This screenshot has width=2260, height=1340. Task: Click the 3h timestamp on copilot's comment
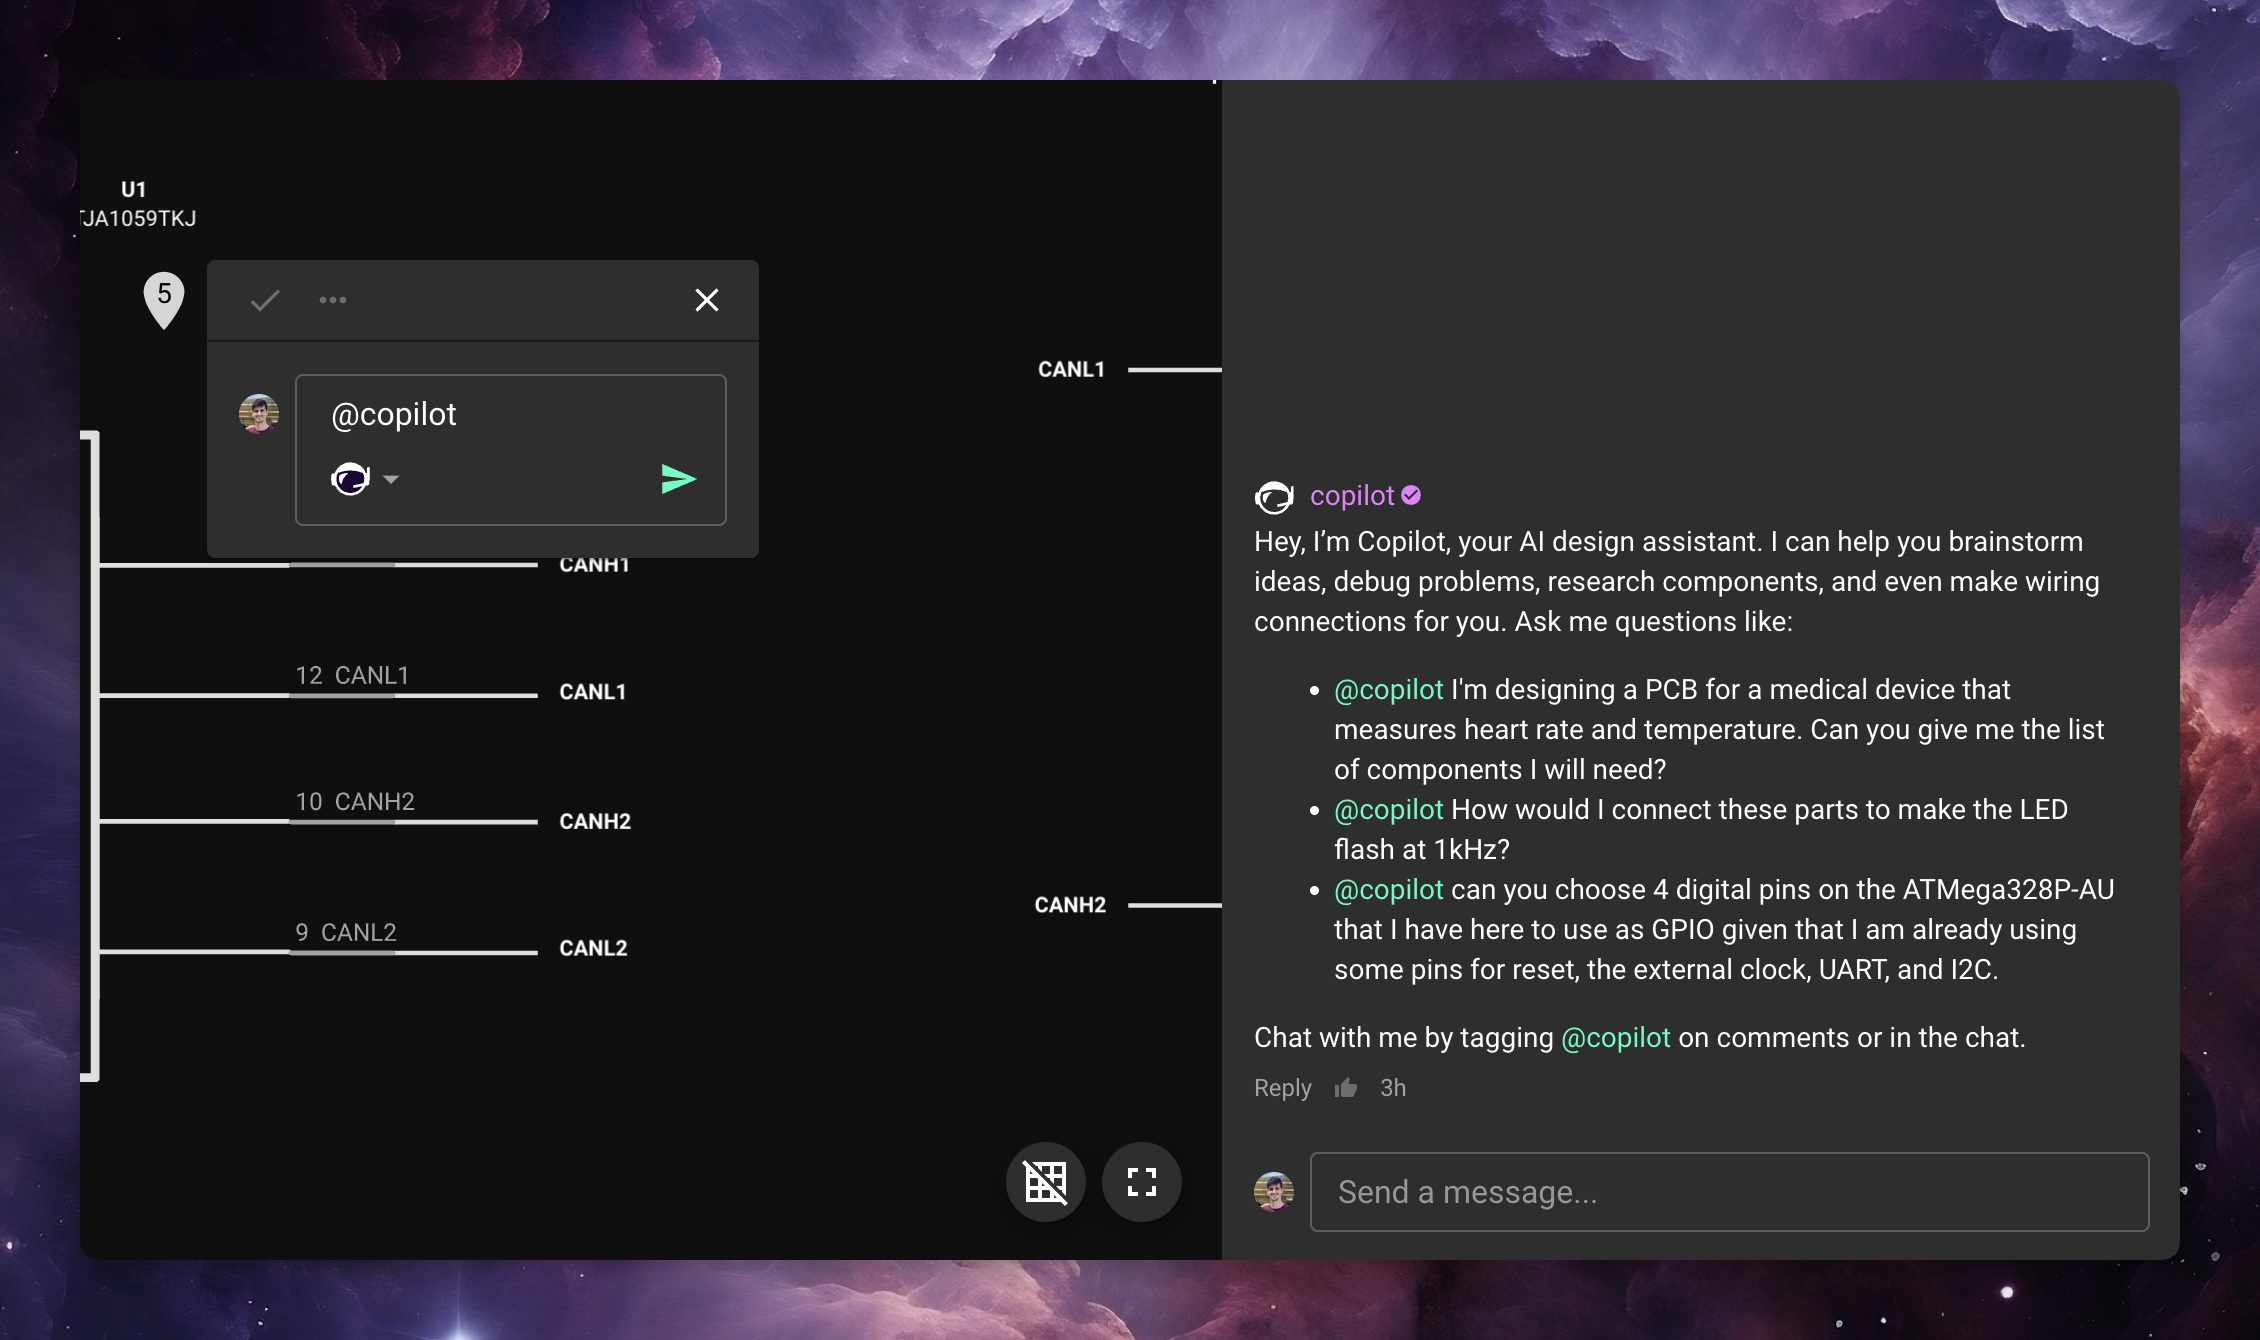pyautogui.click(x=1392, y=1088)
